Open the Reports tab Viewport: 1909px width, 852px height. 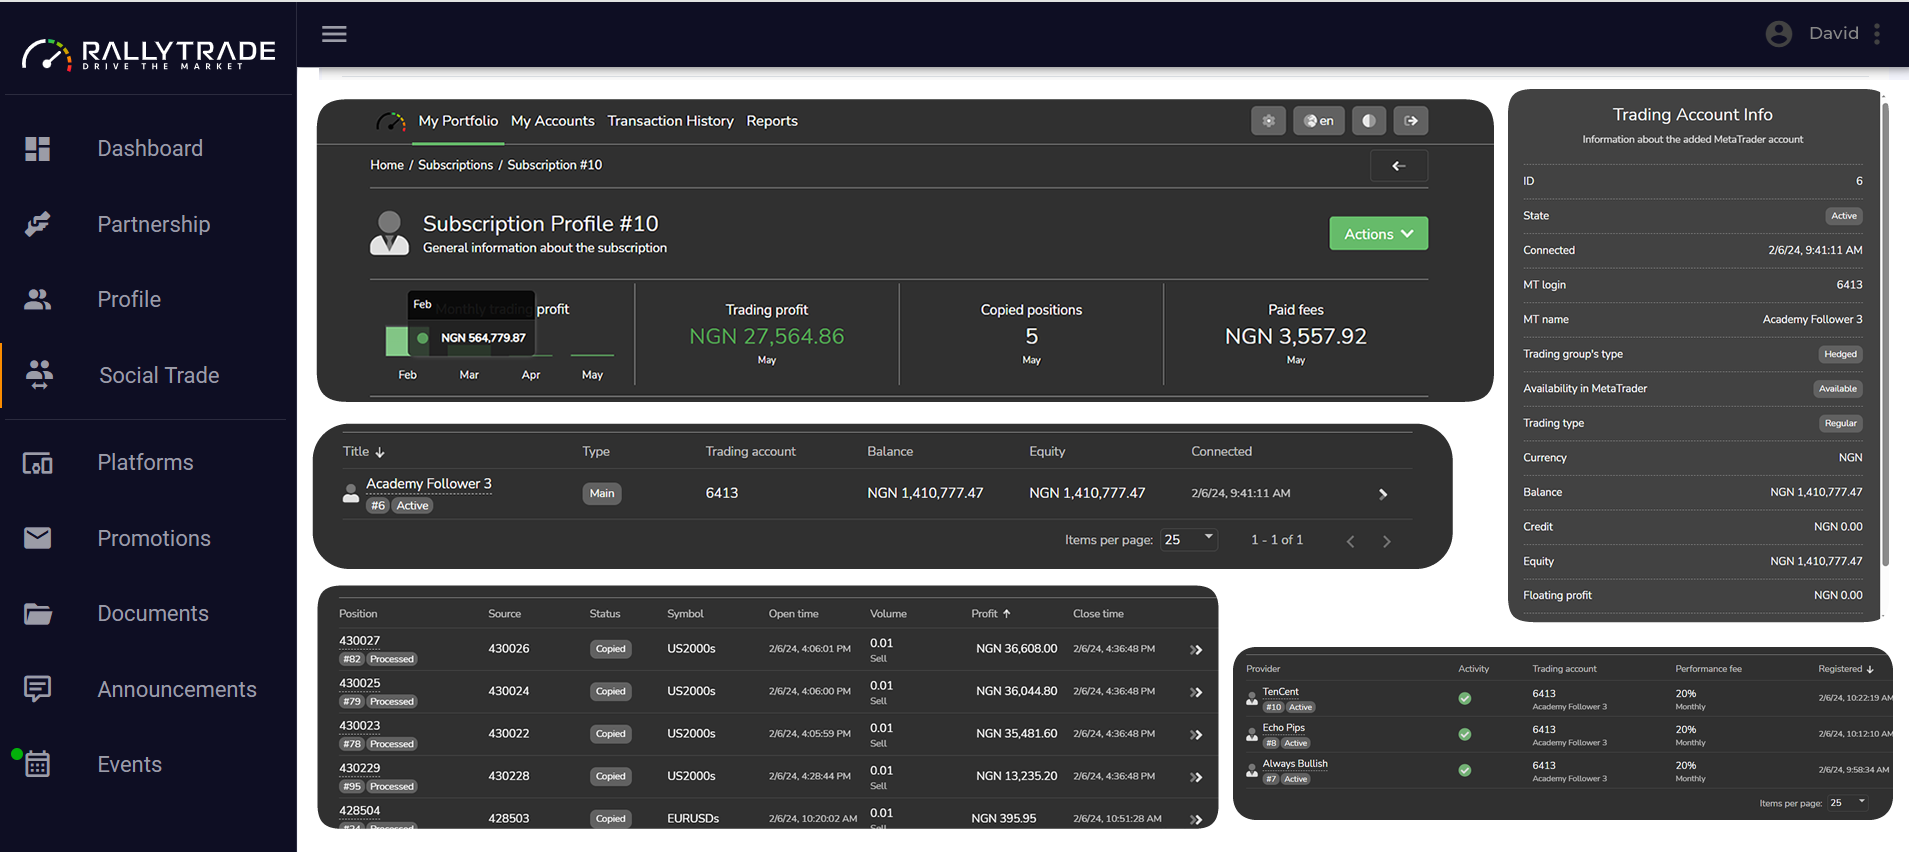(x=772, y=121)
